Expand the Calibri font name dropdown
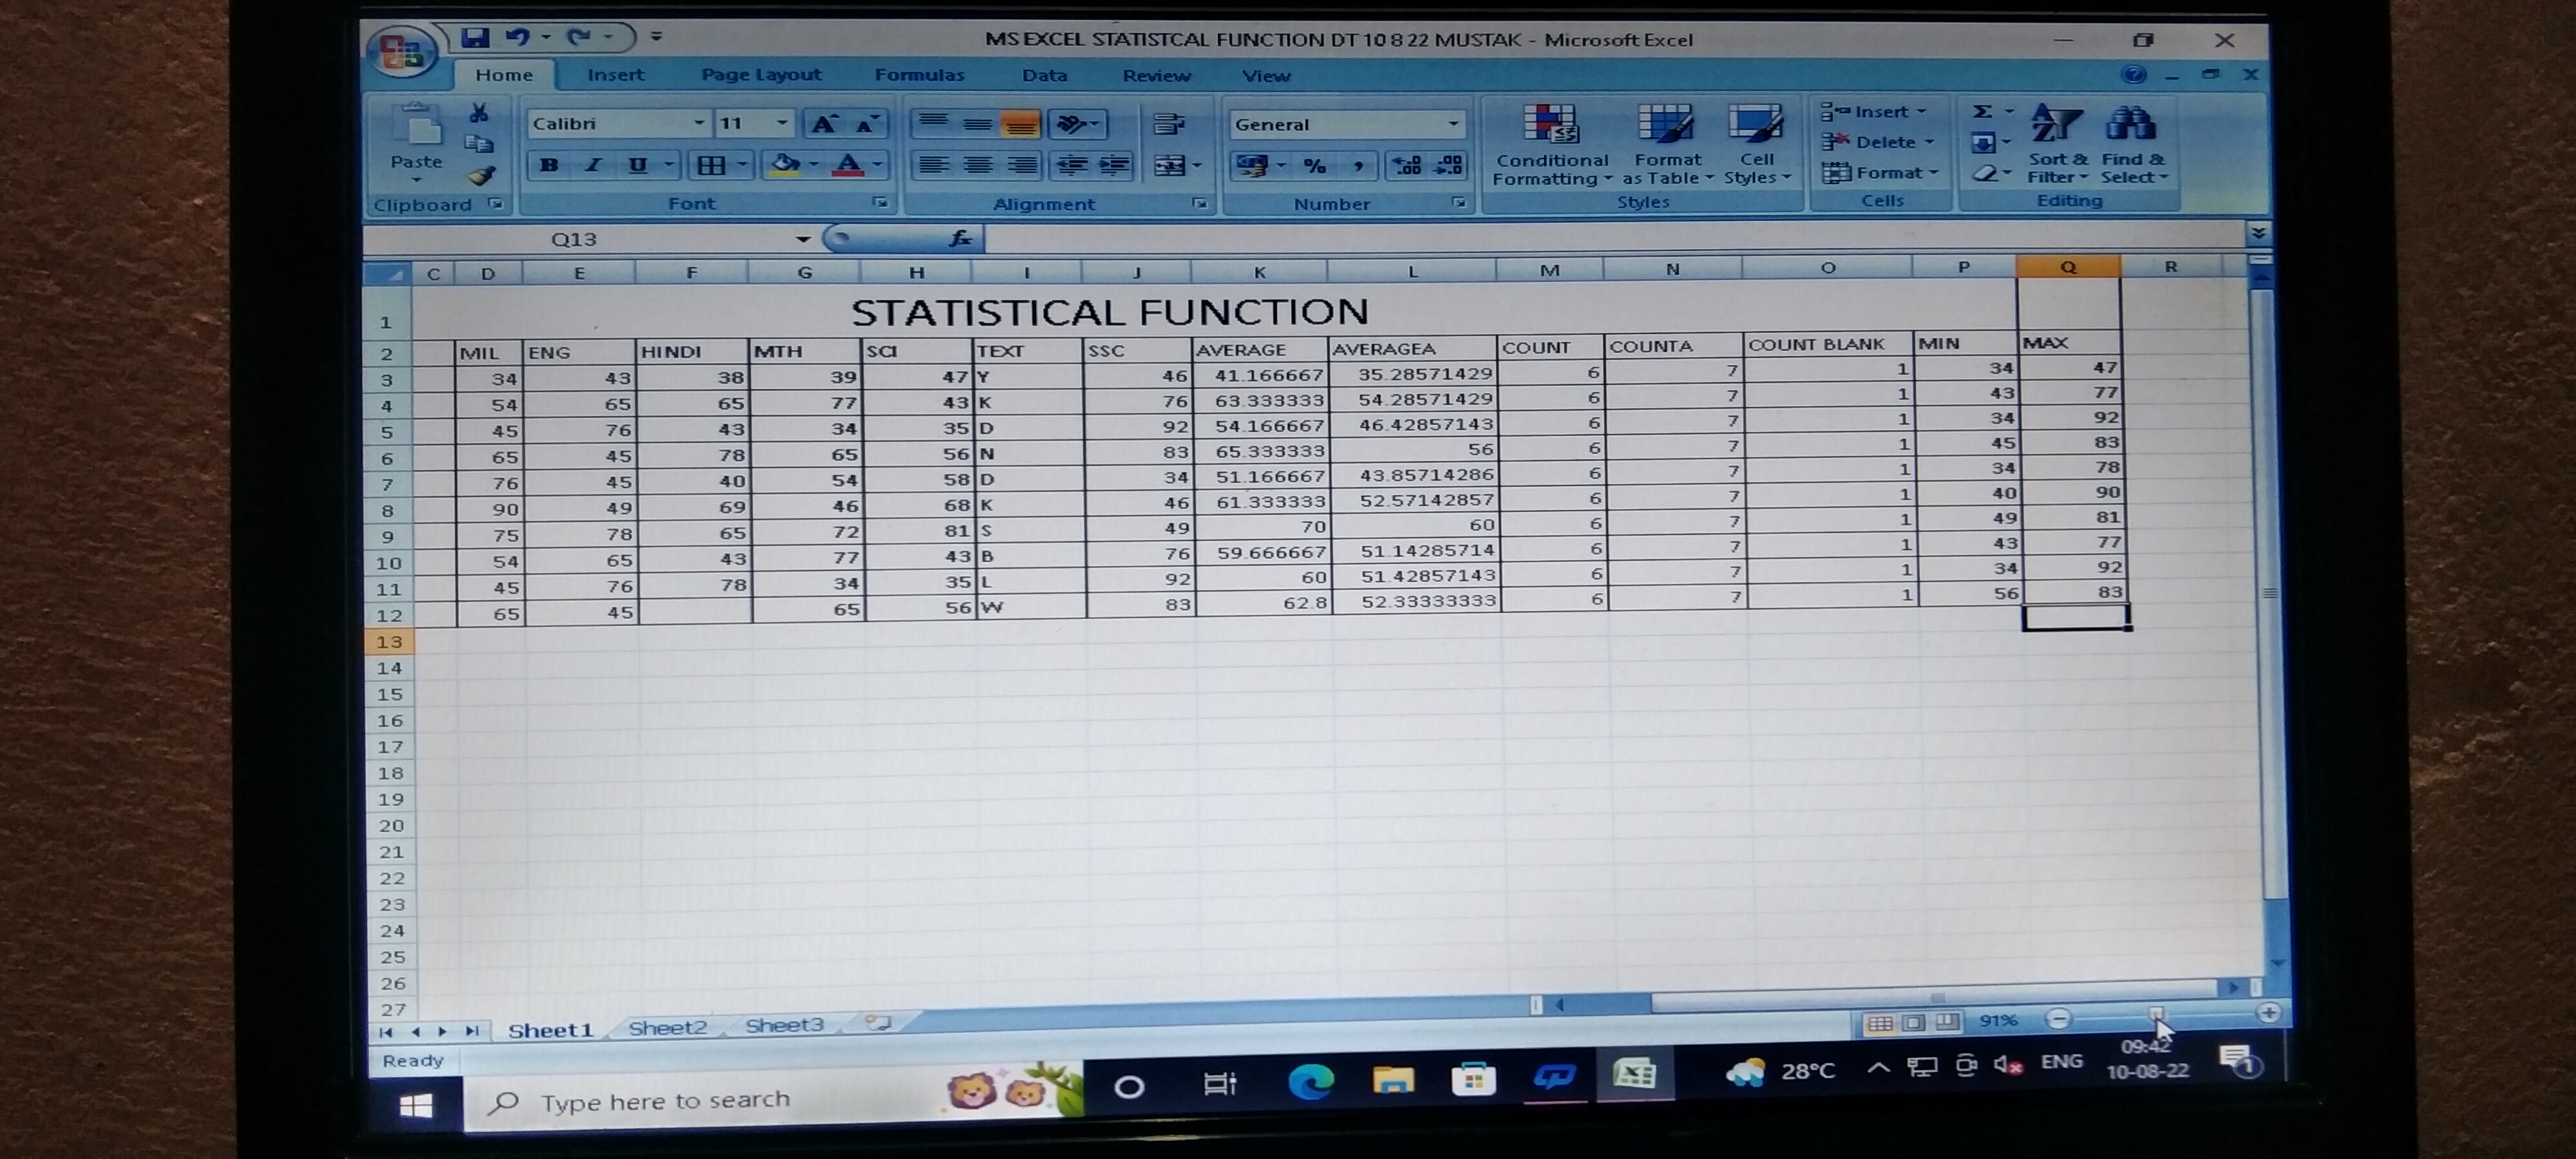This screenshot has width=2576, height=1159. click(x=699, y=123)
